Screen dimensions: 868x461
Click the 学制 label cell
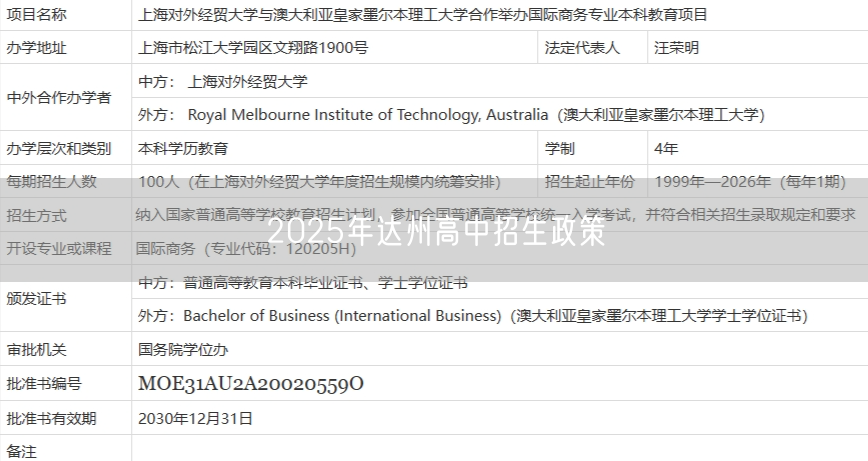(560, 149)
